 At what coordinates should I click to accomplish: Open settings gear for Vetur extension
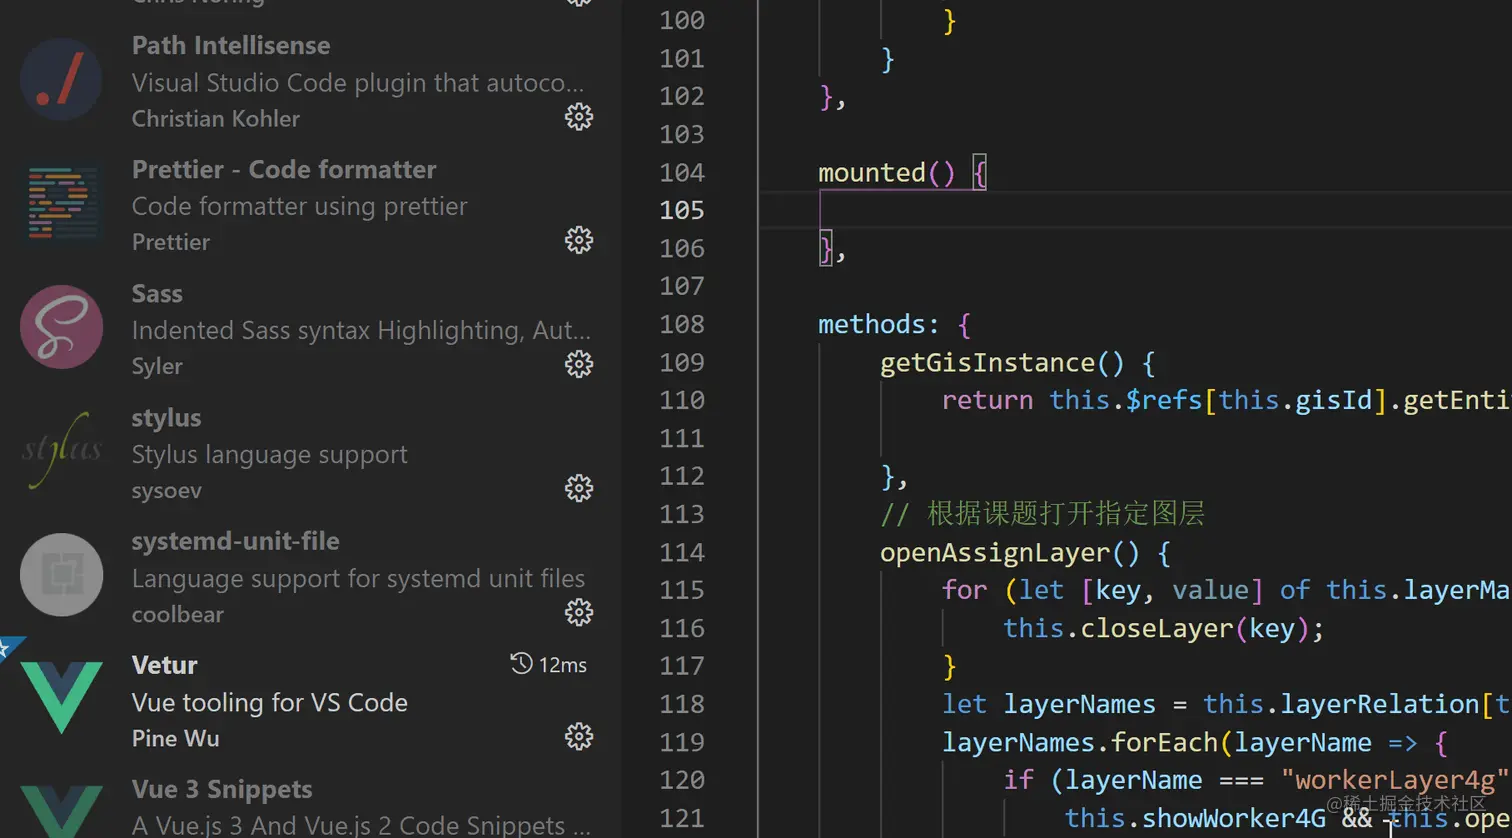(579, 737)
